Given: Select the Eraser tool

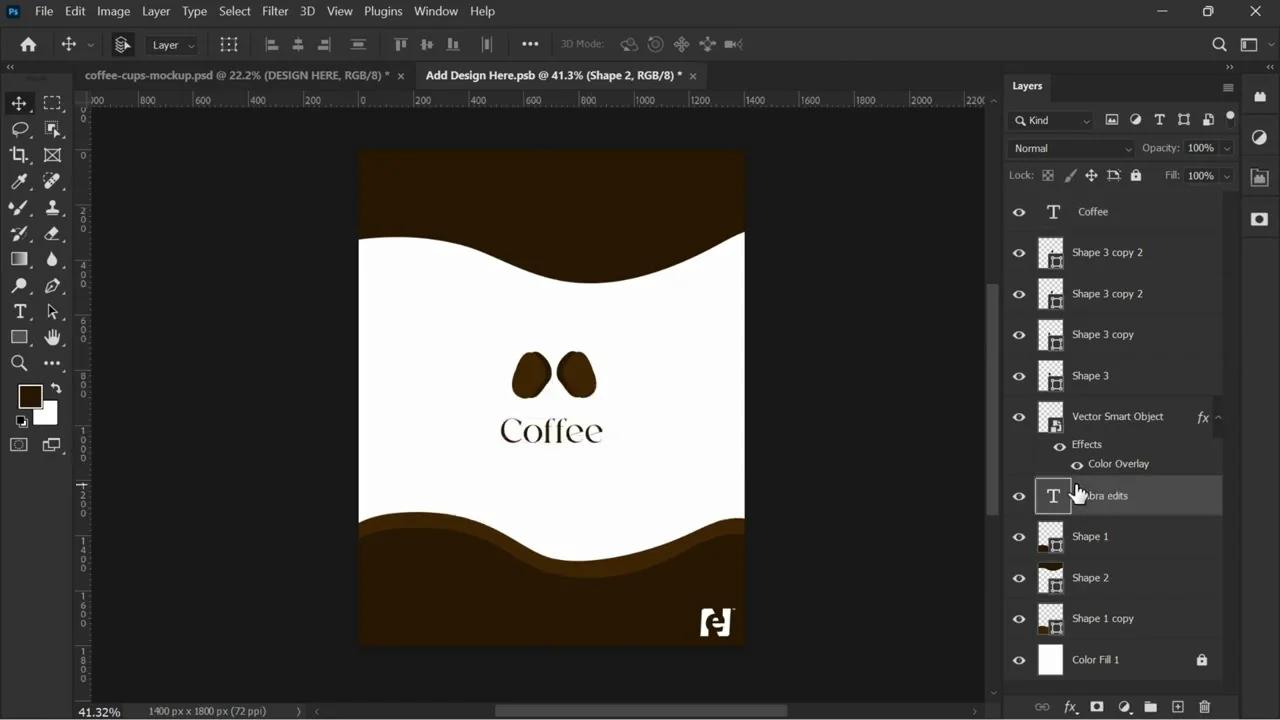Looking at the screenshot, I should pyautogui.click(x=52, y=233).
